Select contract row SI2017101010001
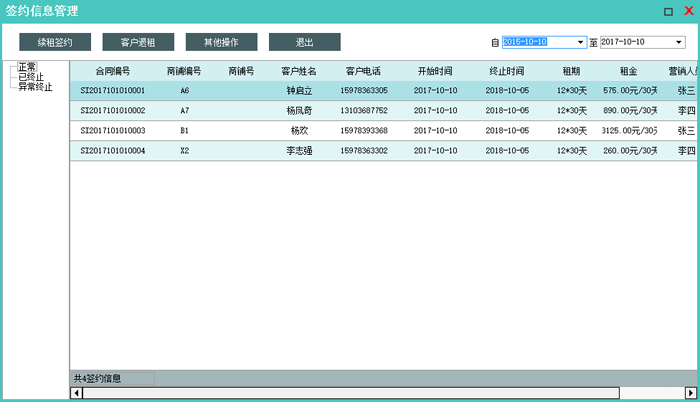Screen dimensions: 700x402 (112, 90)
